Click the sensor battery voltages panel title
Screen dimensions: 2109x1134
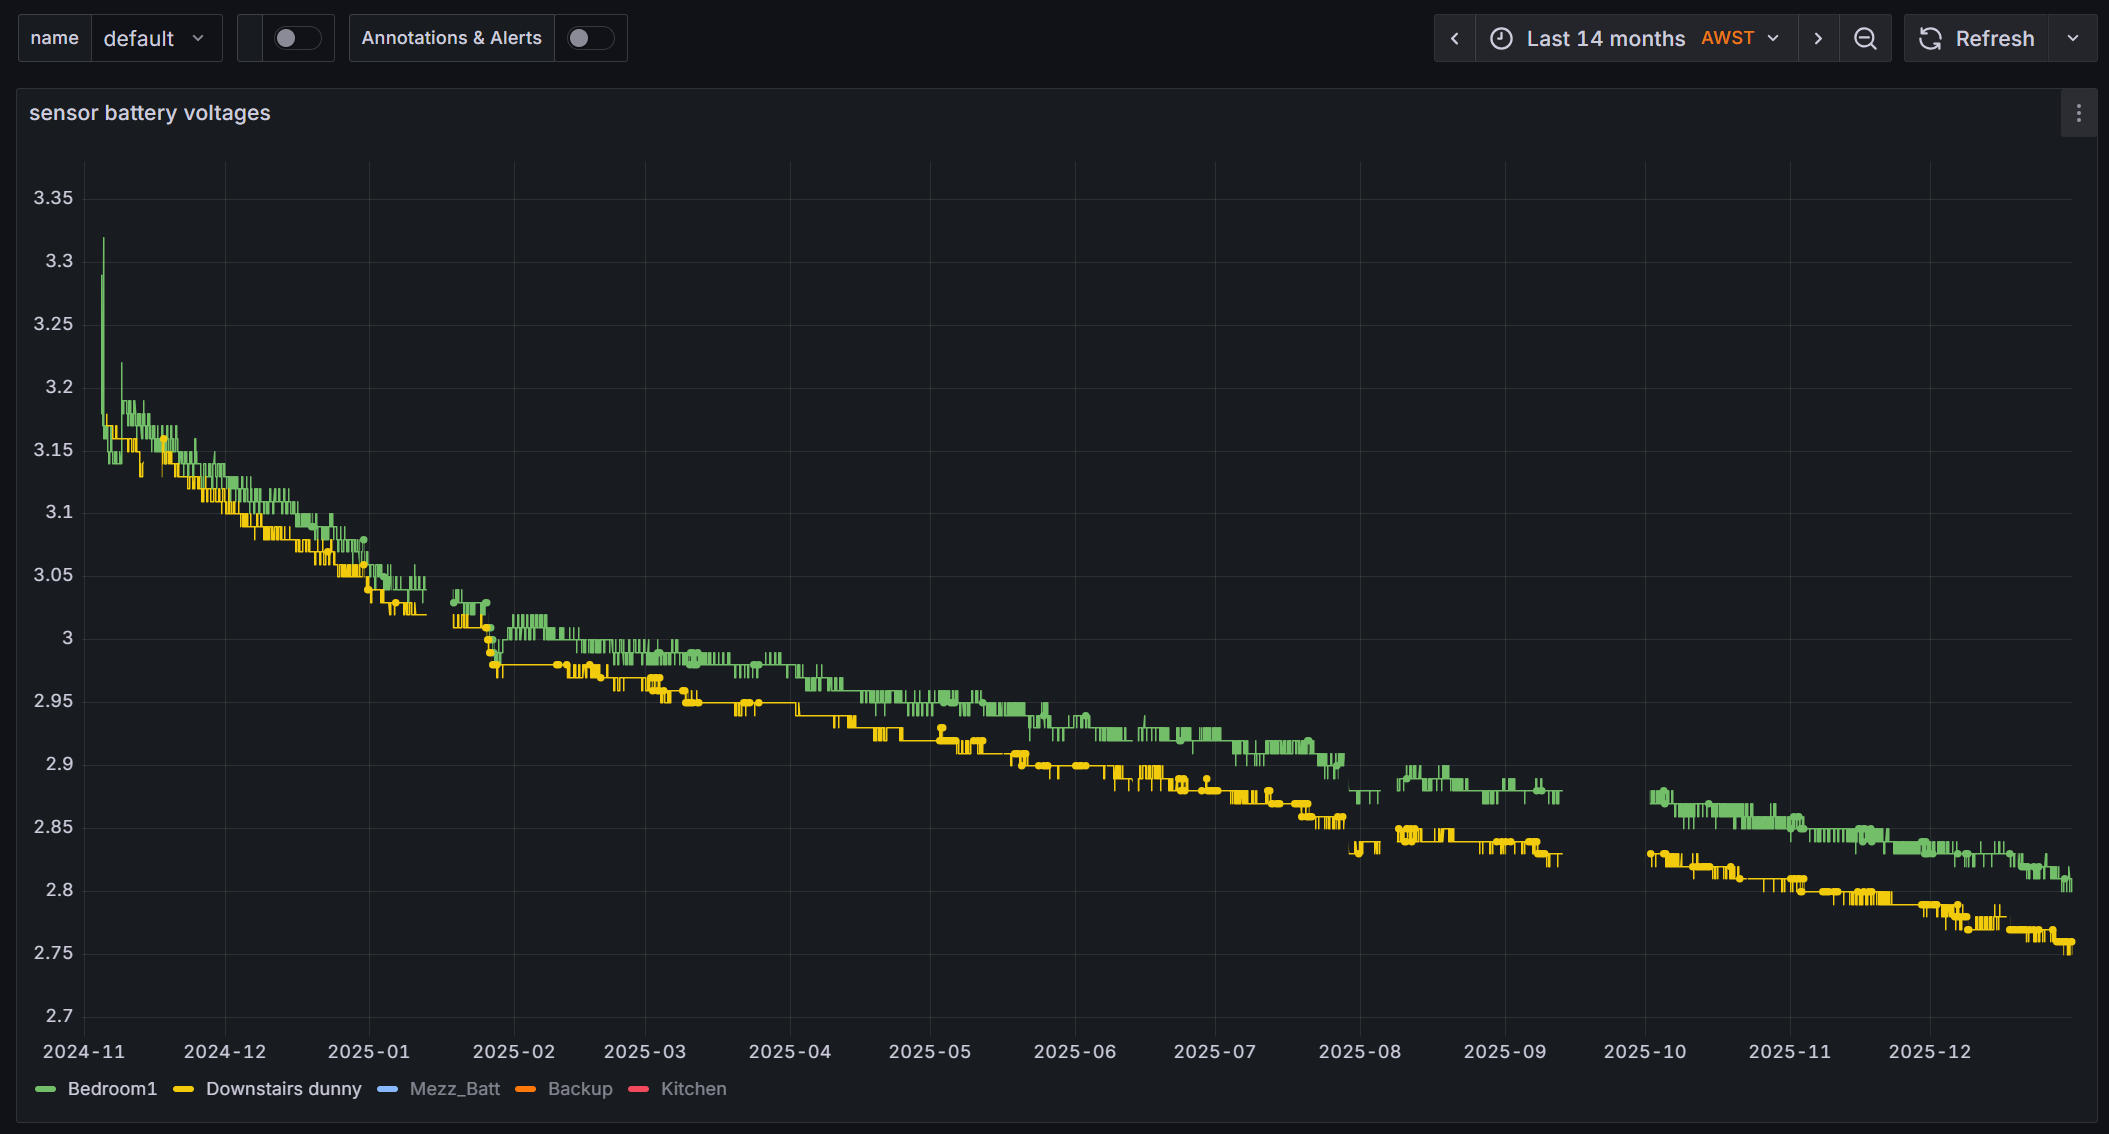pyautogui.click(x=150, y=113)
